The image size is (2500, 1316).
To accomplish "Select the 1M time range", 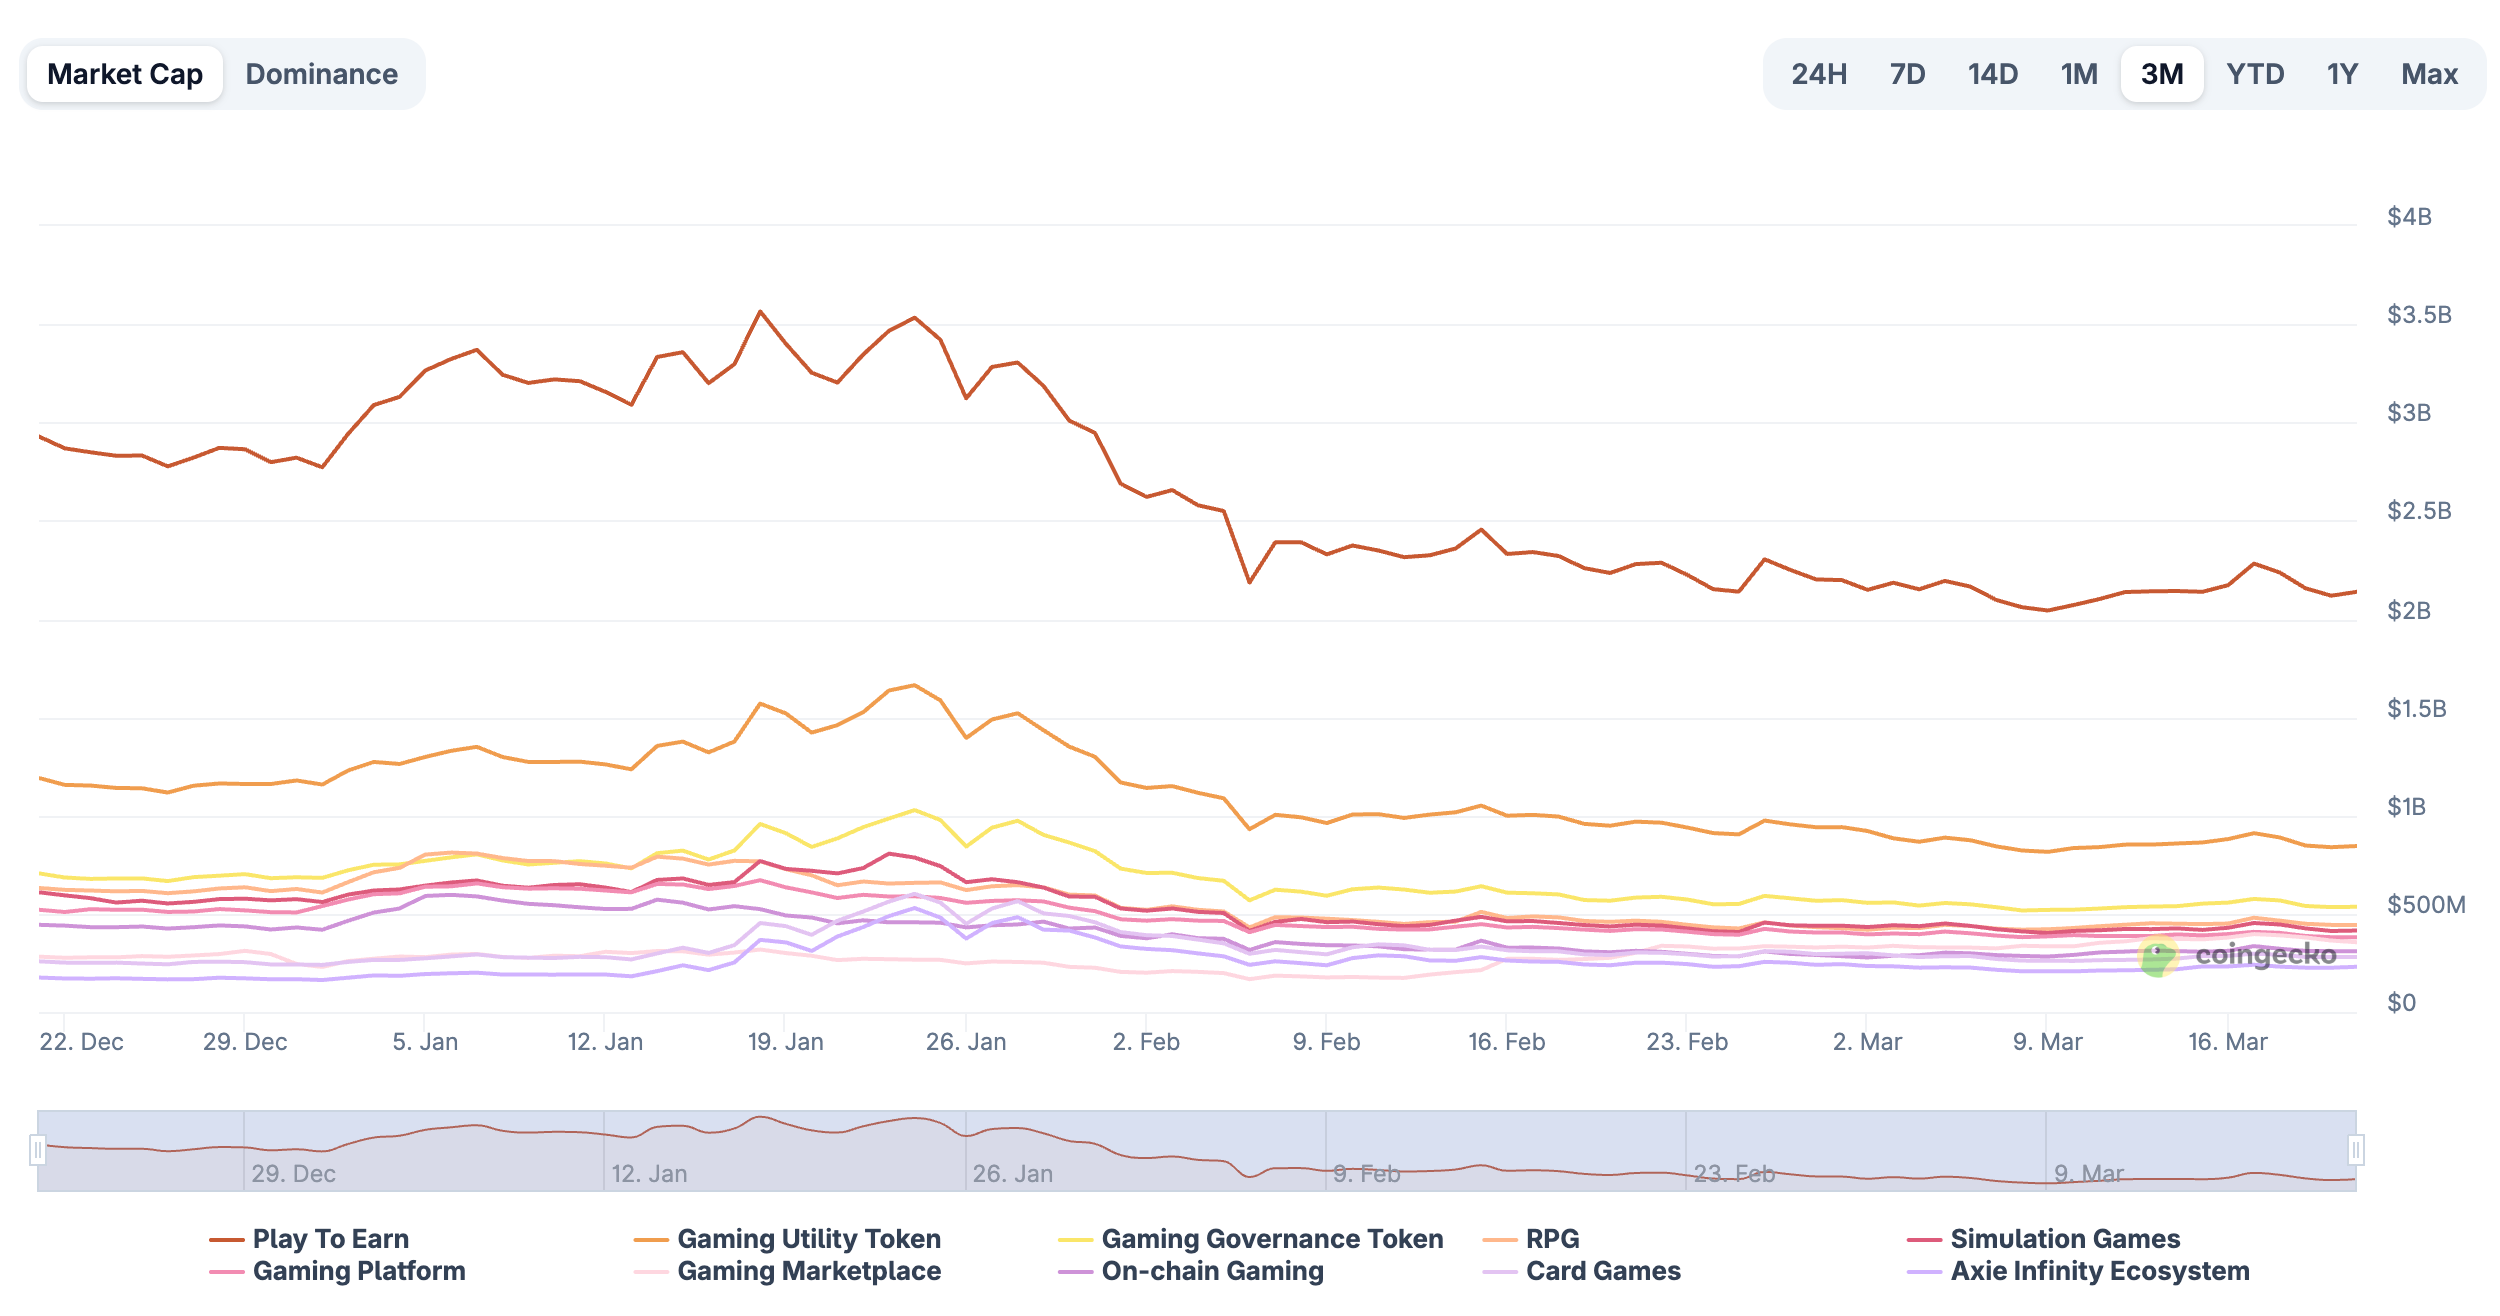I will point(2079,74).
